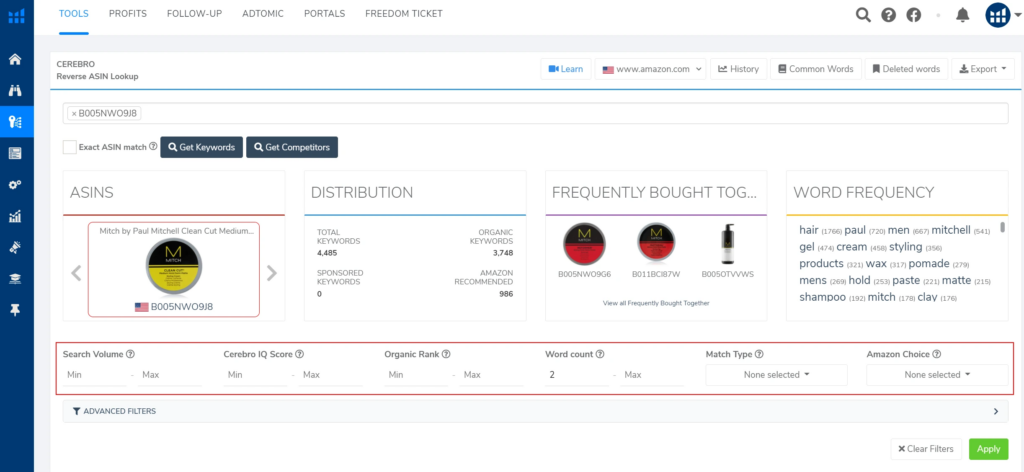Click the Cerebro IQ Score Max field

coord(331,375)
